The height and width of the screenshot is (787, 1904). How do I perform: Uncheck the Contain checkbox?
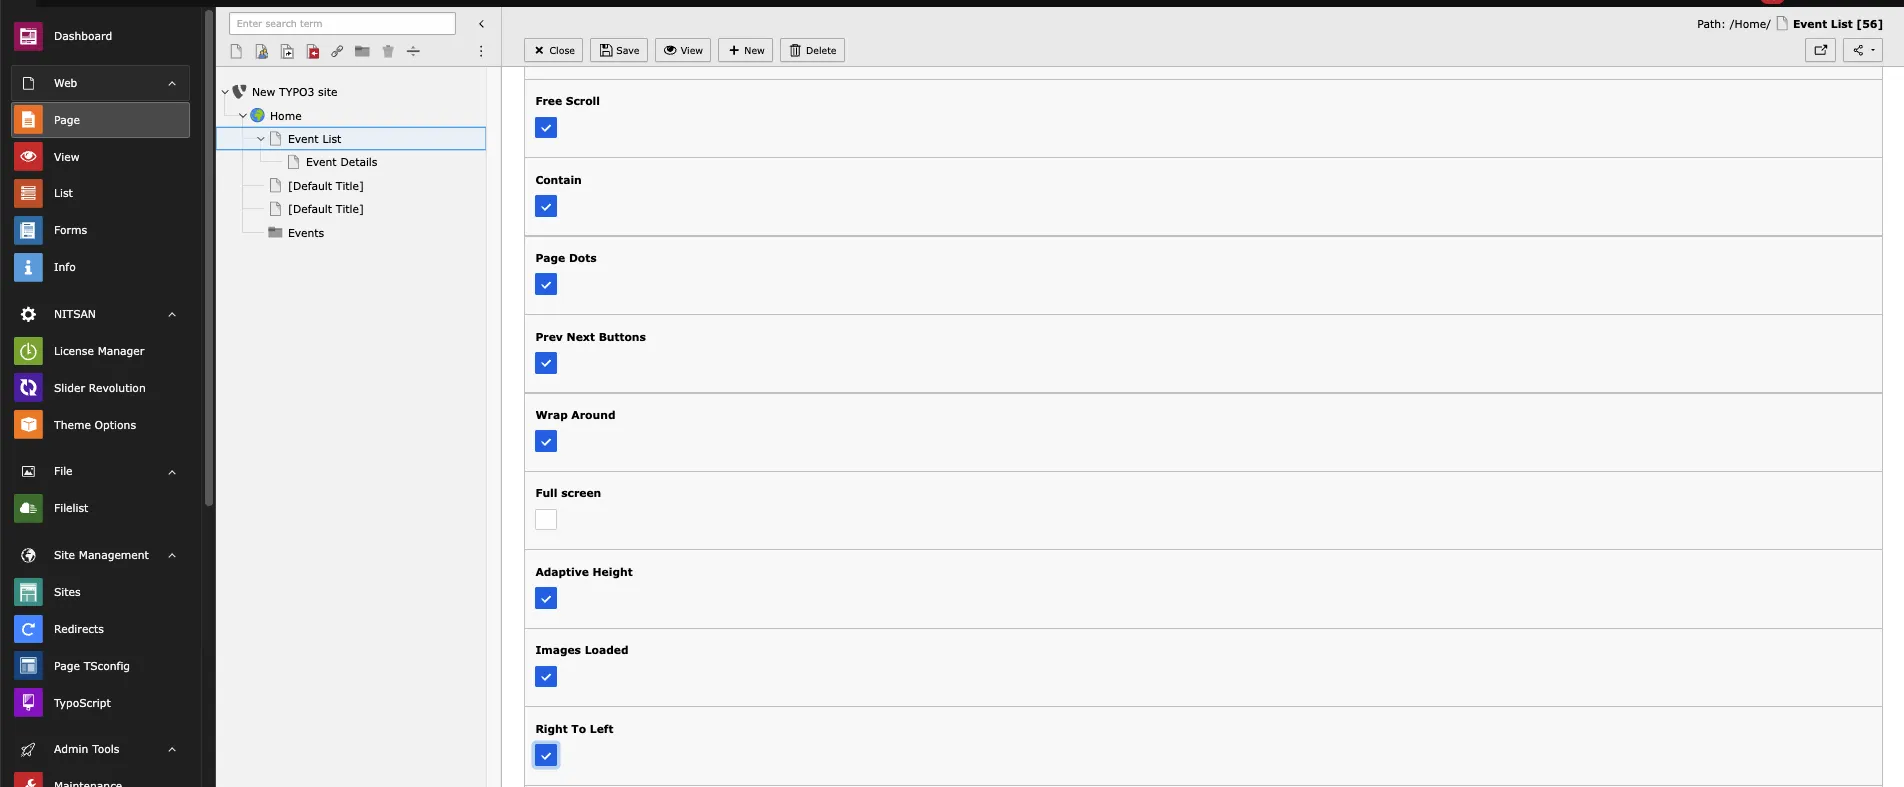[x=546, y=207]
